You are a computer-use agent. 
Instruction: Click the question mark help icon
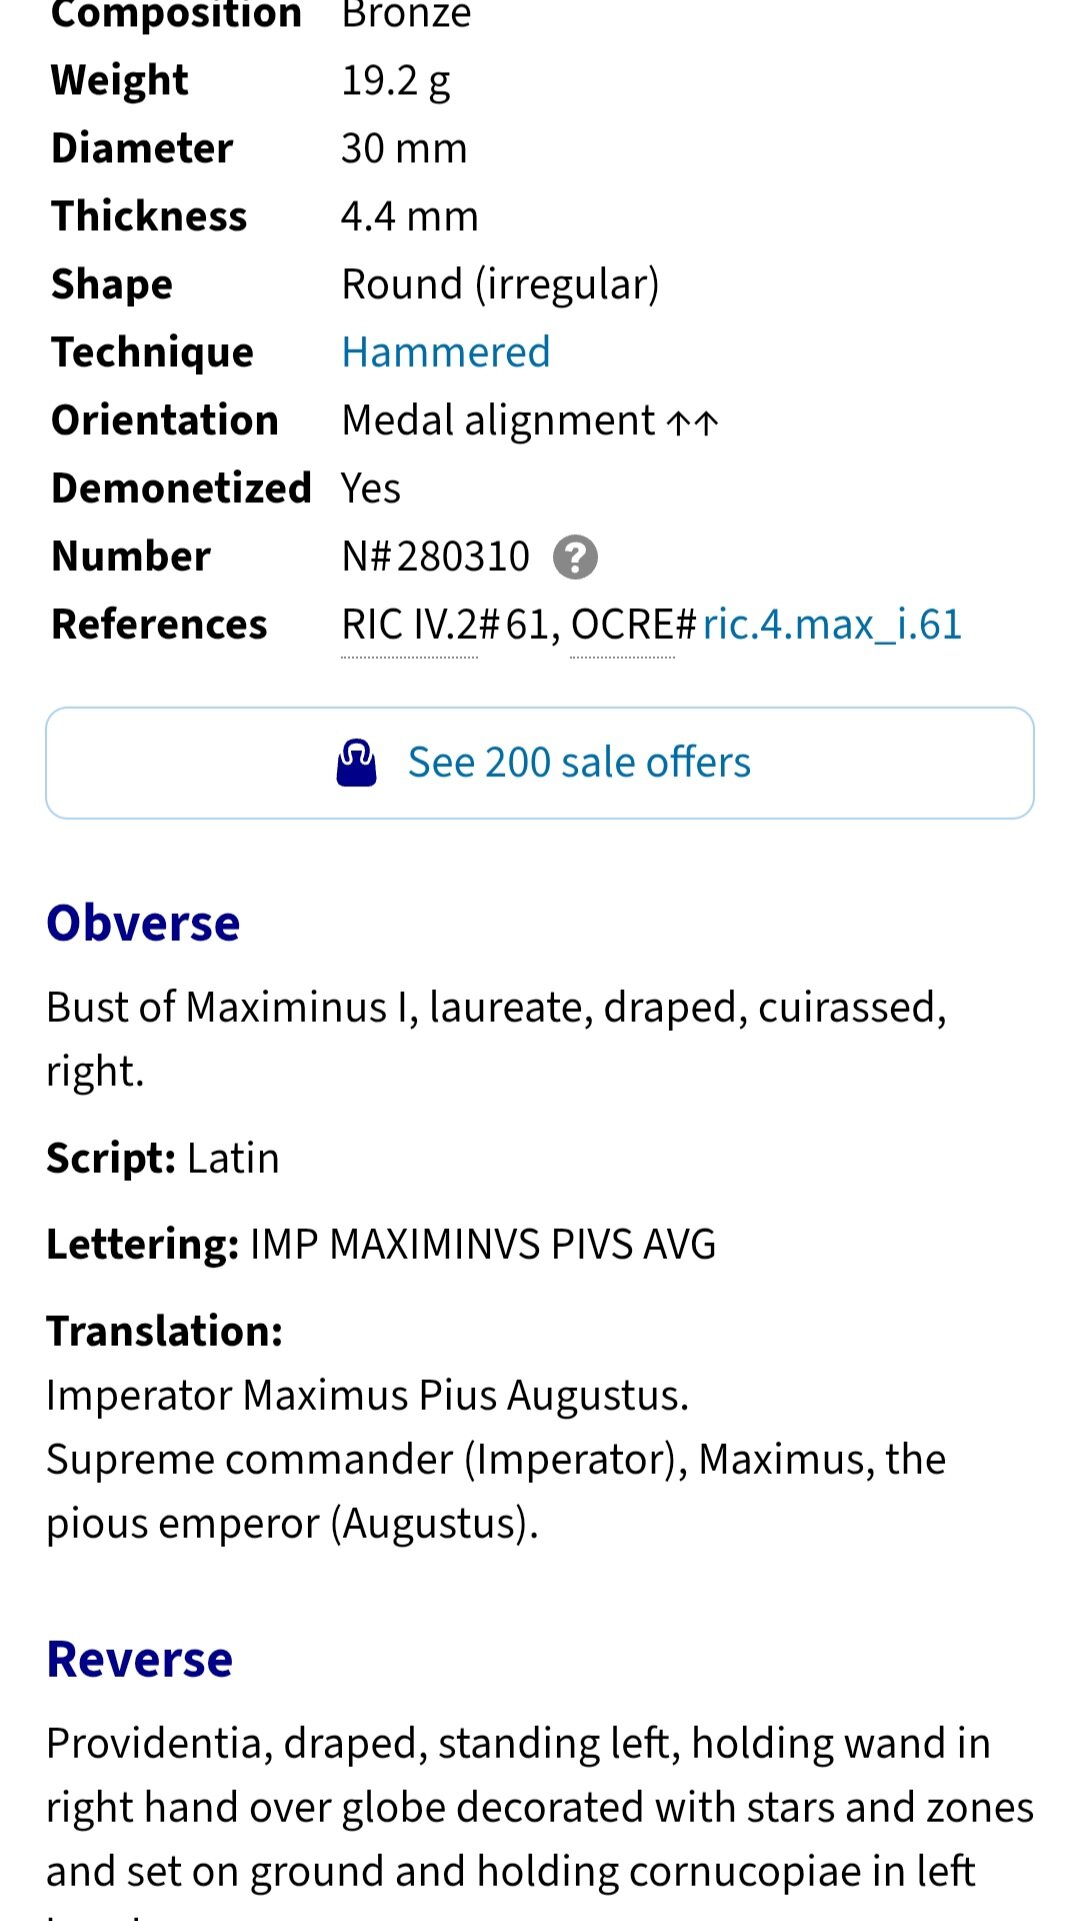(x=575, y=557)
